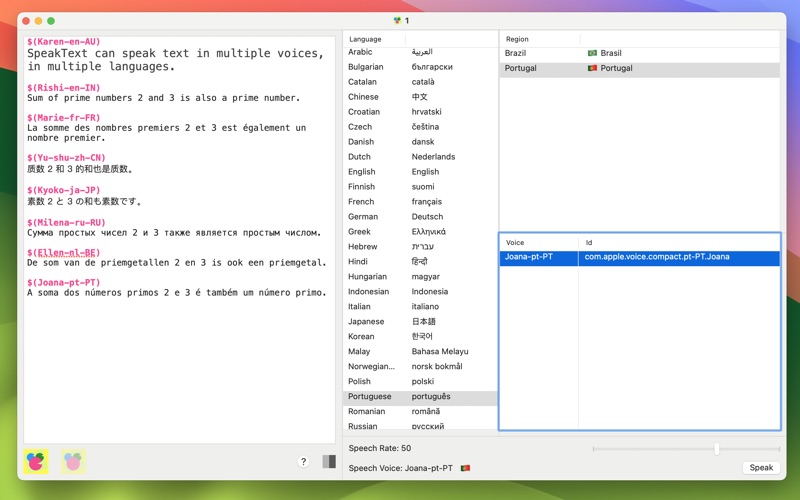800x500 pixels.
Task: Click the $(Marie-fr-FR) voice tag
Action: tap(64, 118)
